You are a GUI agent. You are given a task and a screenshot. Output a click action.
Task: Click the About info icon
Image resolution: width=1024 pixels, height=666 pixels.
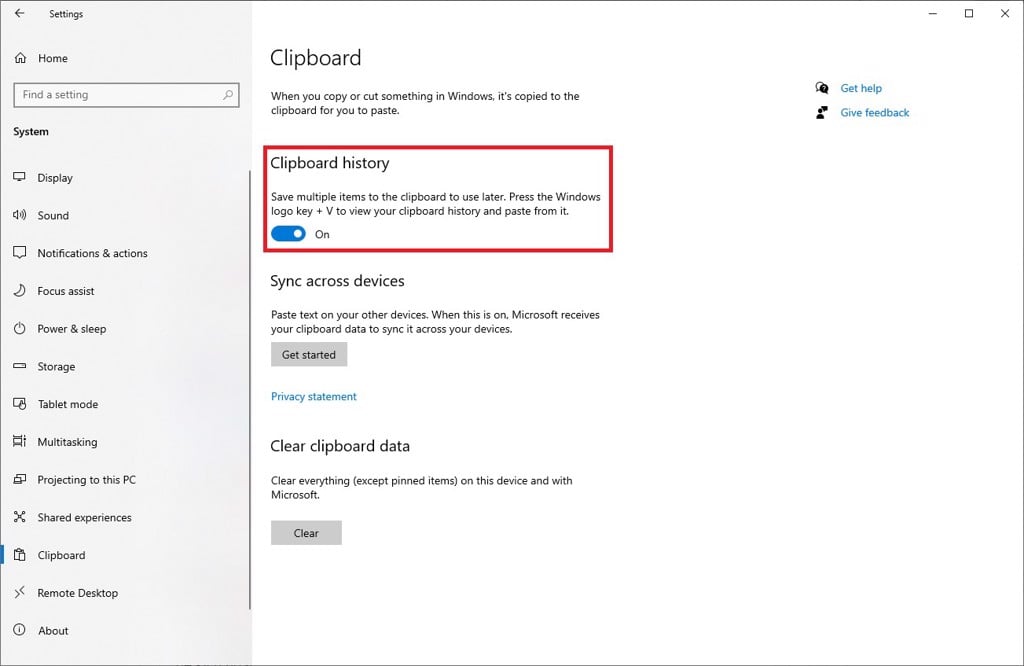point(20,630)
